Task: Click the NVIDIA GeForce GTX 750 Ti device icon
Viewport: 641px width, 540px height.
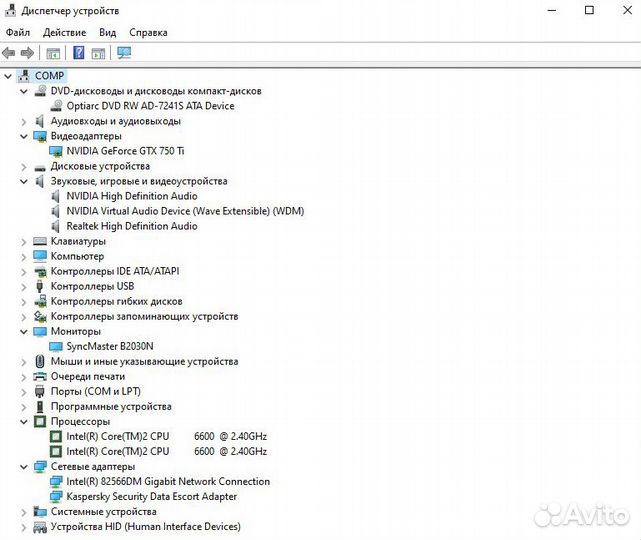Action: coord(56,151)
